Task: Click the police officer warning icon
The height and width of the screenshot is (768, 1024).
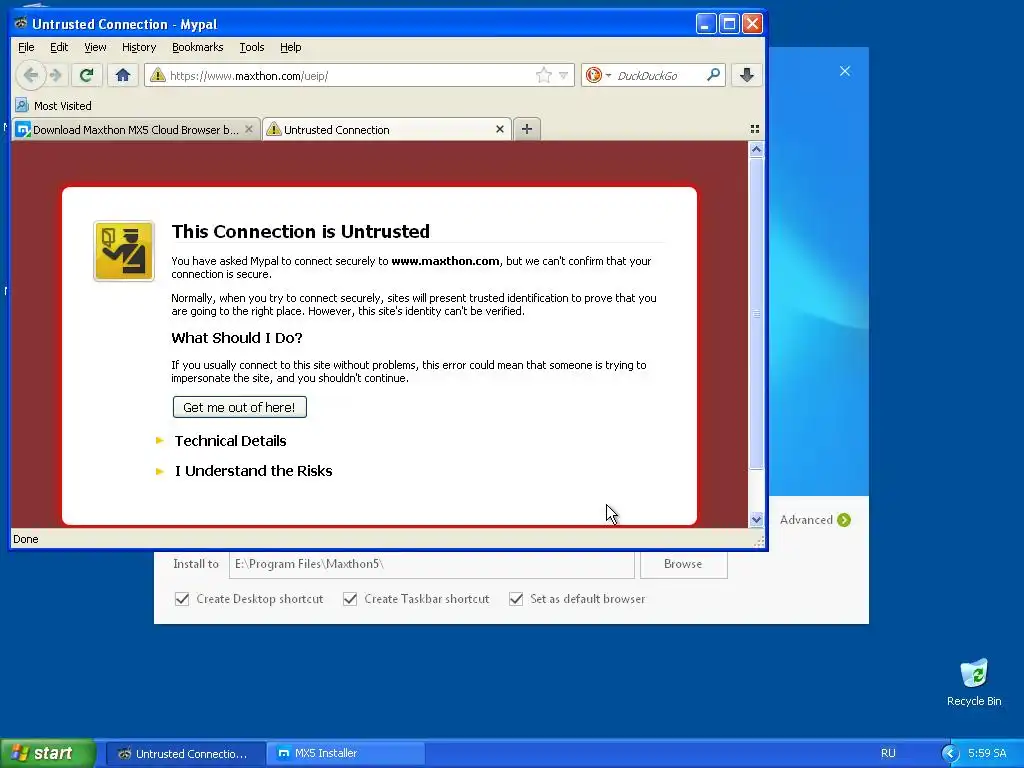Action: tap(124, 251)
